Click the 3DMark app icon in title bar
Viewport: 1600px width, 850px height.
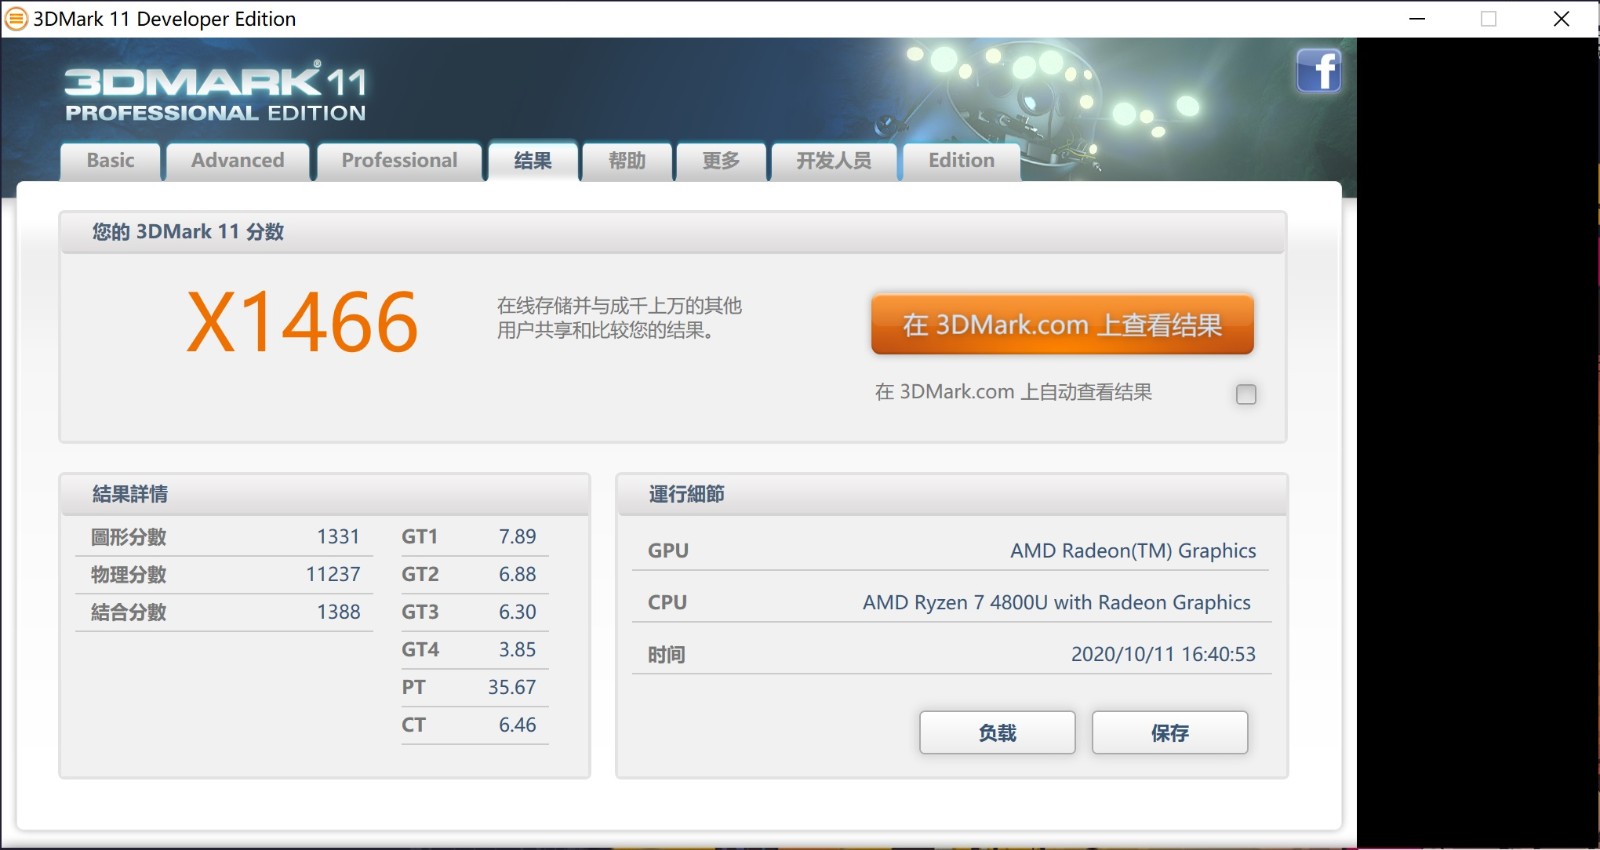coord(17,18)
